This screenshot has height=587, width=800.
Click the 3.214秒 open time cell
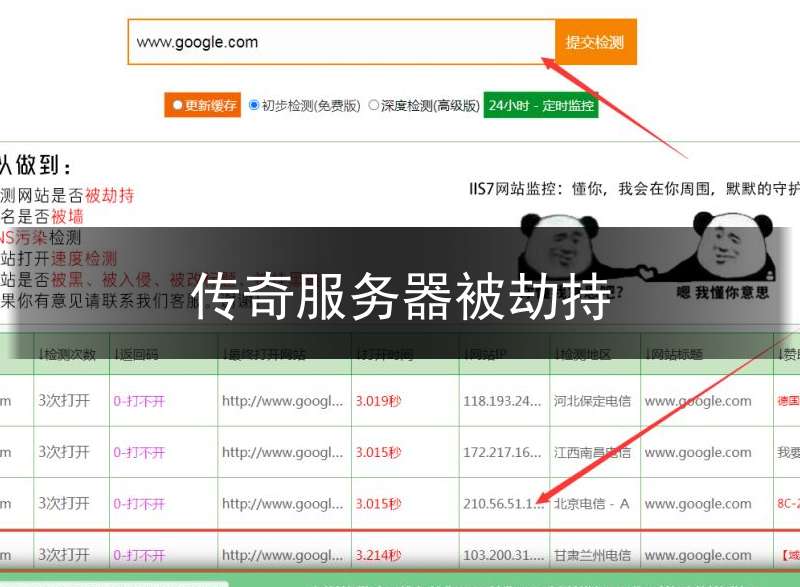pos(379,555)
